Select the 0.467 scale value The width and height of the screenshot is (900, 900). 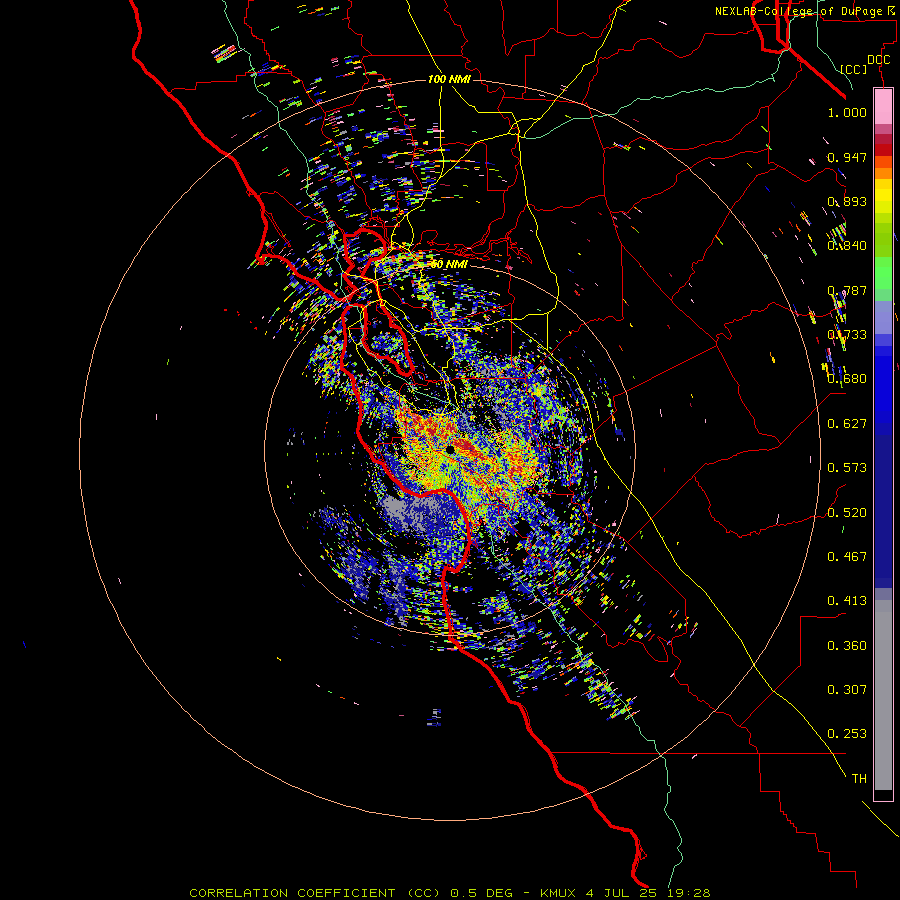click(x=847, y=556)
